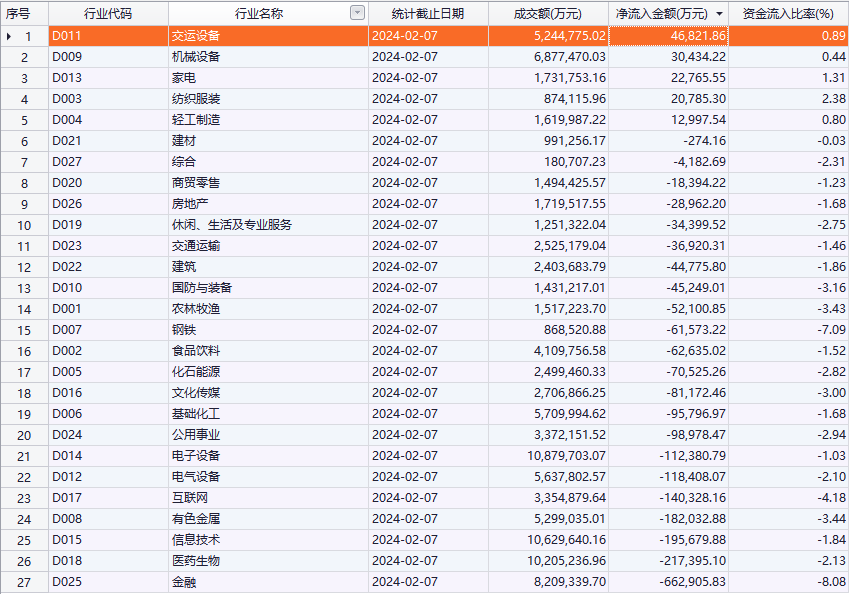Click the current-row indicator arrow beside row 1

point(10,36)
